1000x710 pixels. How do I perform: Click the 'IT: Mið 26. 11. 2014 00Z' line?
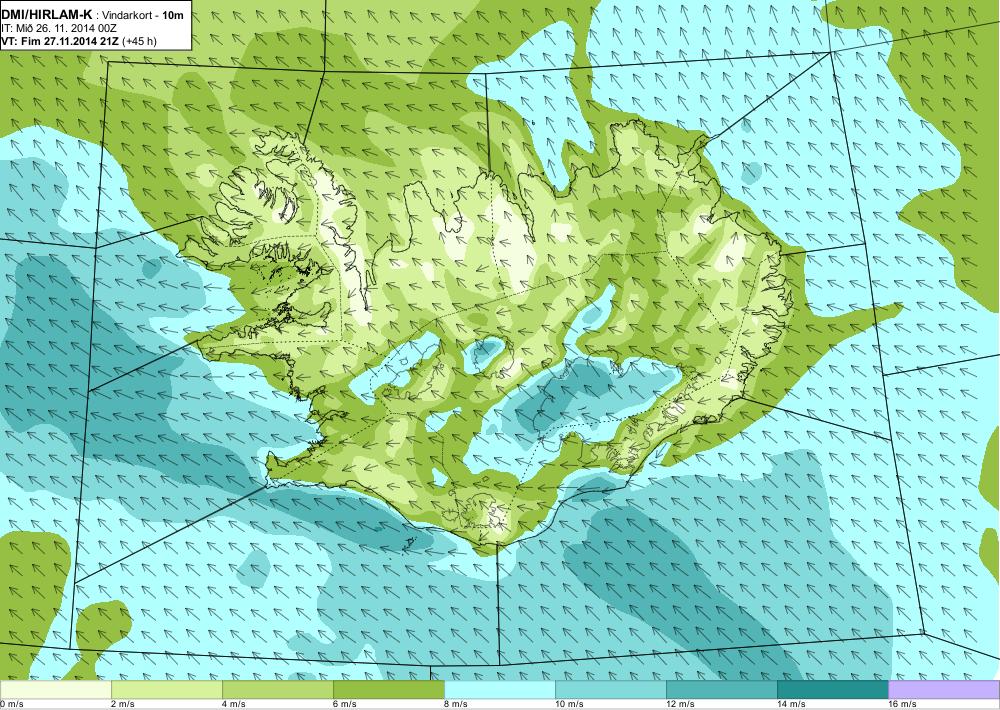click(59, 28)
